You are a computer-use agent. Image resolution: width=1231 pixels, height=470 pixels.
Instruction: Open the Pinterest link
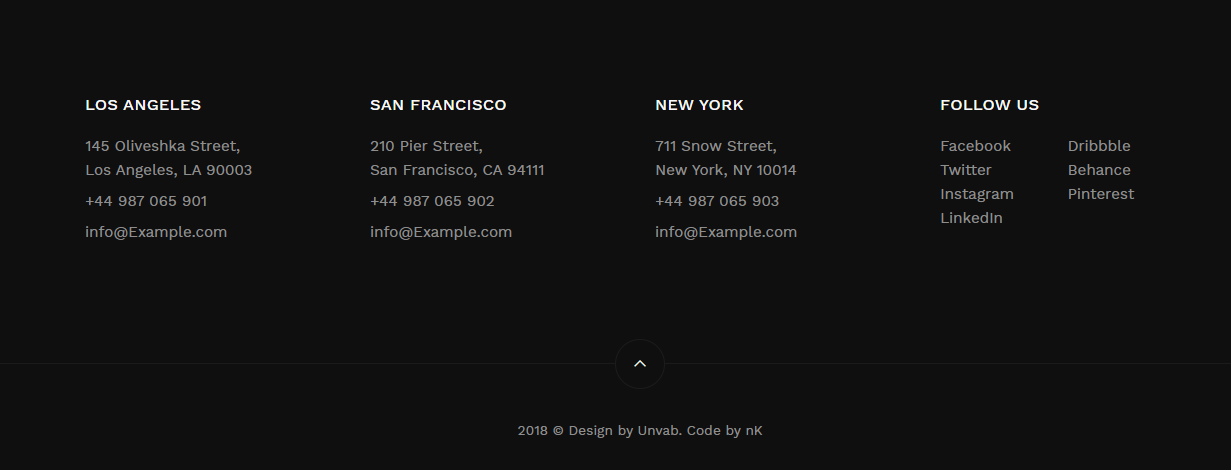click(1101, 194)
